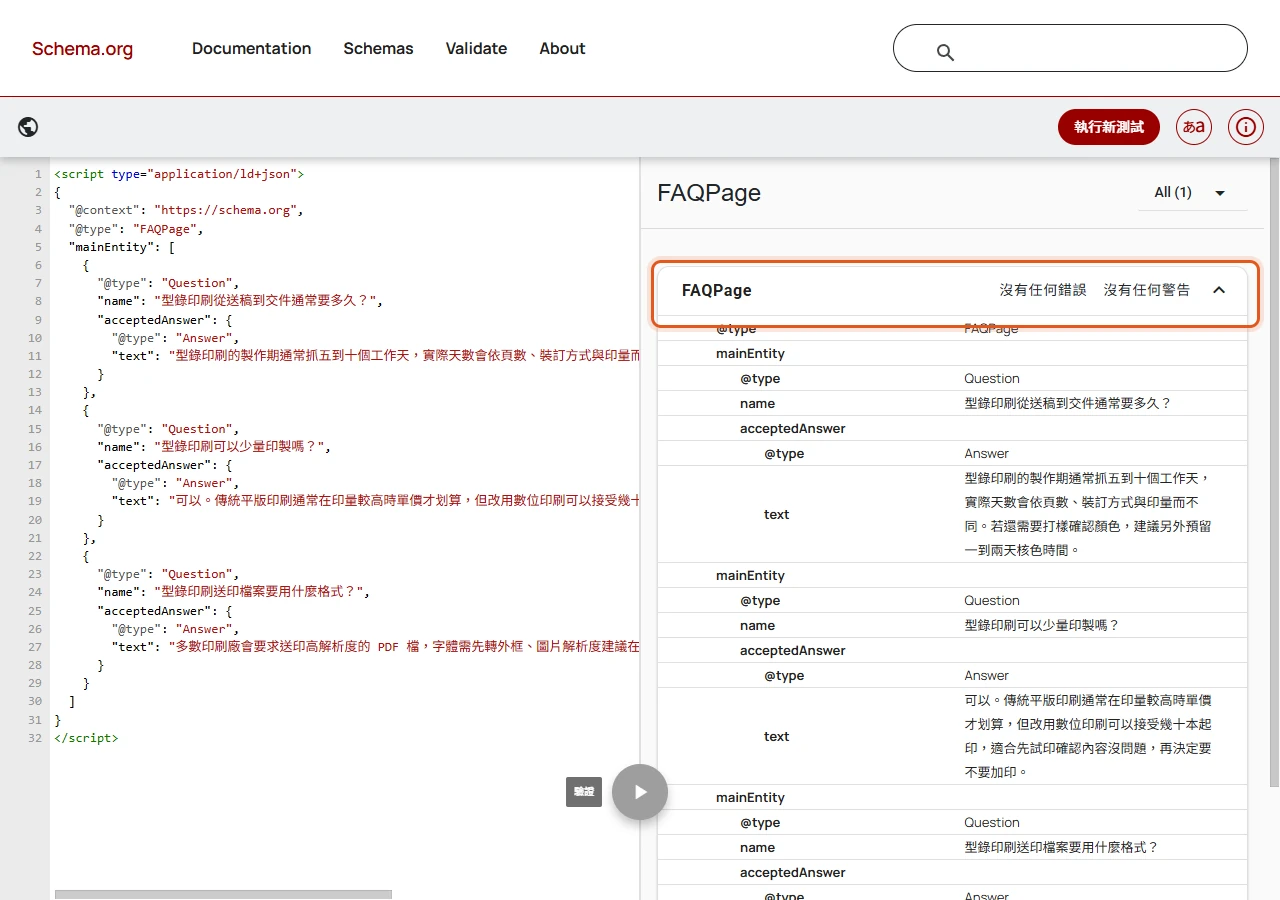
Task: Click the results panel vertical scrollbar
Action: click(1273, 470)
